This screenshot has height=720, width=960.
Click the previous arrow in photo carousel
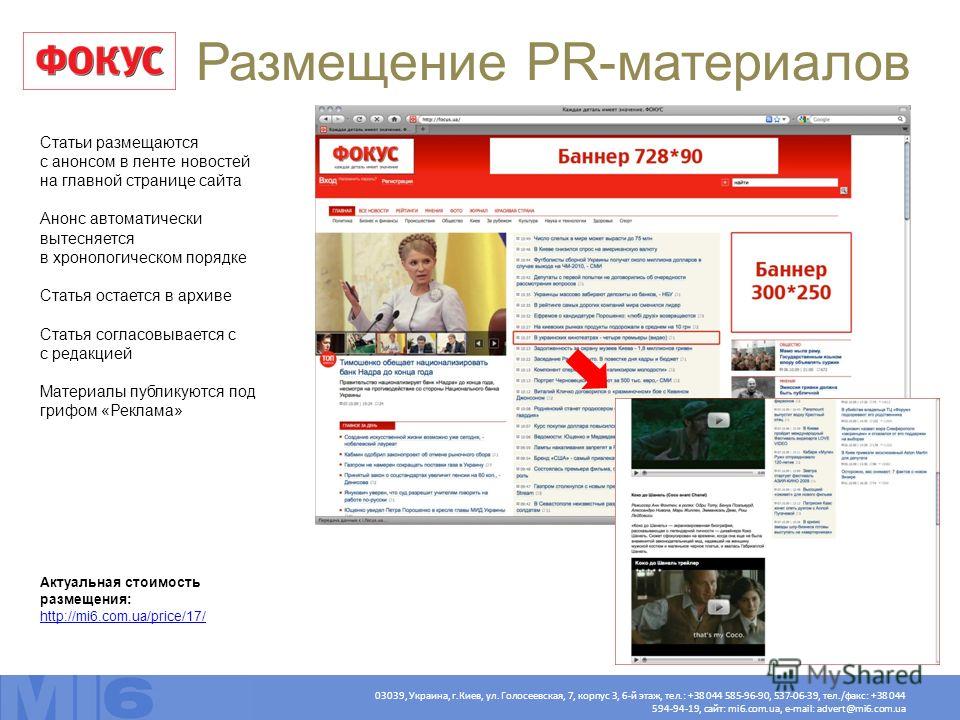point(479,343)
